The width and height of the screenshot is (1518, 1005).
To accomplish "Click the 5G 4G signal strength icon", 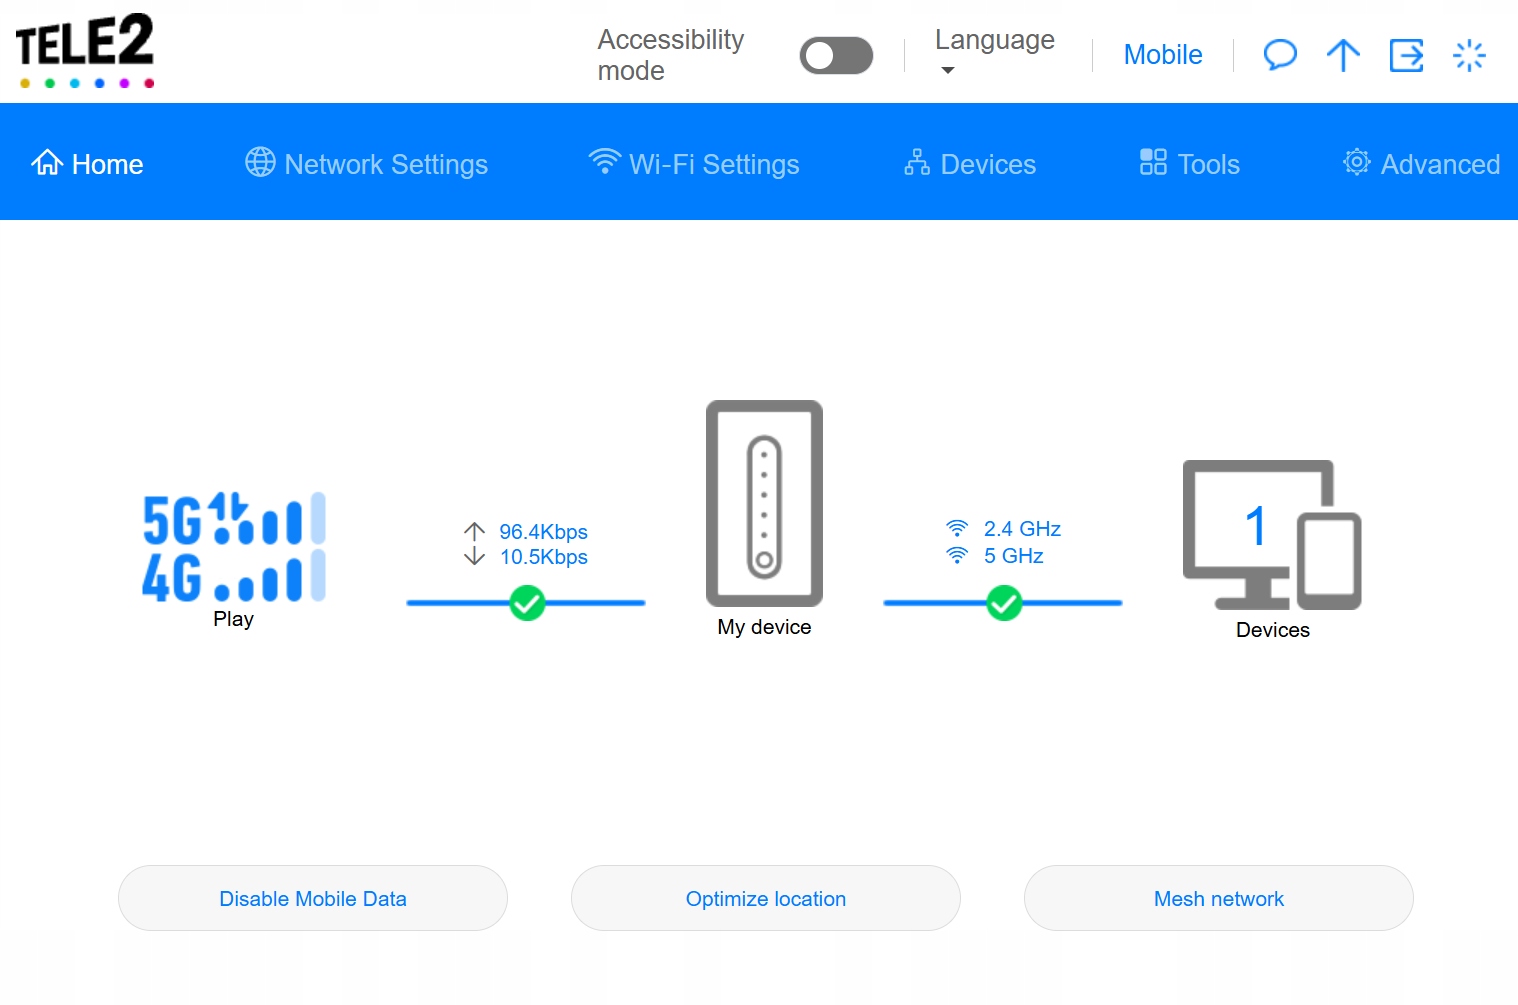I will [234, 547].
